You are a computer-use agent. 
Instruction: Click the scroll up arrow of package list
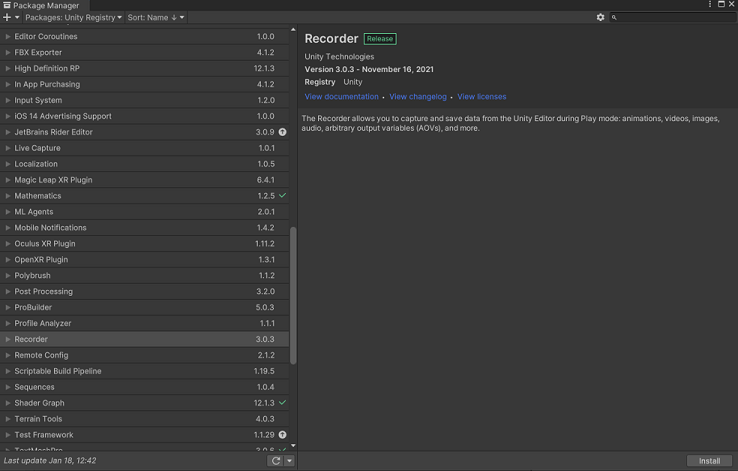pos(293,30)
